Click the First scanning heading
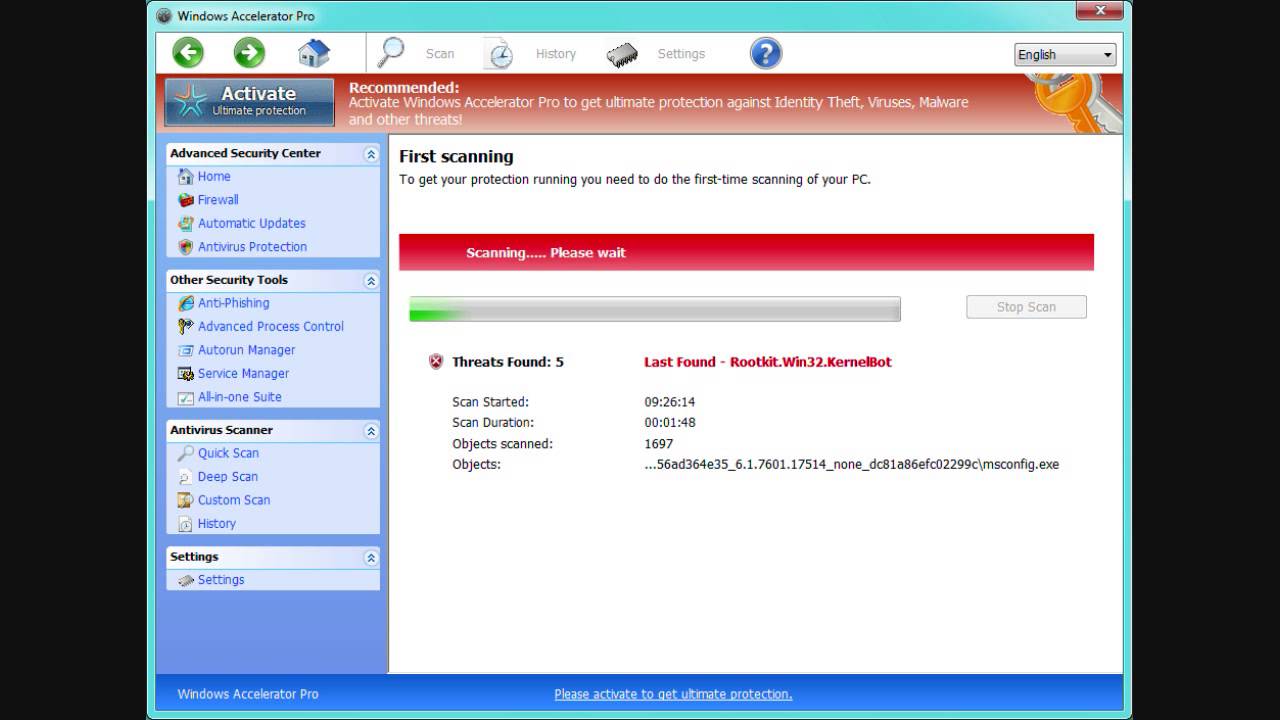The image size is (1280, 720). coord(456,157)
